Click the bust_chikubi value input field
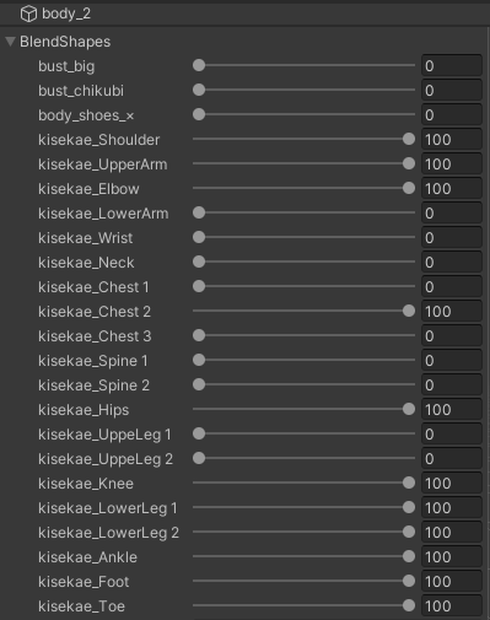Viewport: 490px width, 620px height. coord(452,90)
